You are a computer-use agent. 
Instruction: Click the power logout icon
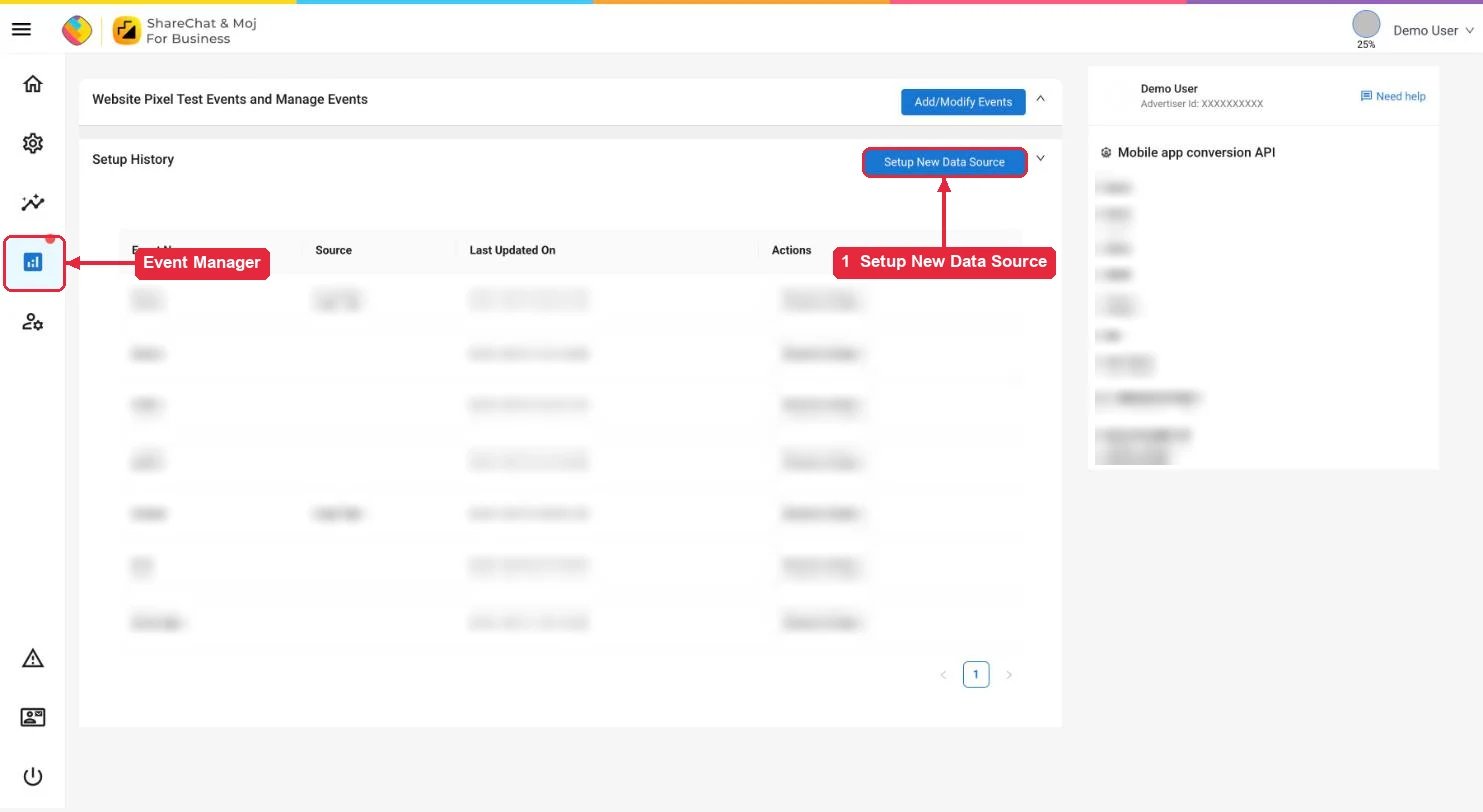coord(33,776)
